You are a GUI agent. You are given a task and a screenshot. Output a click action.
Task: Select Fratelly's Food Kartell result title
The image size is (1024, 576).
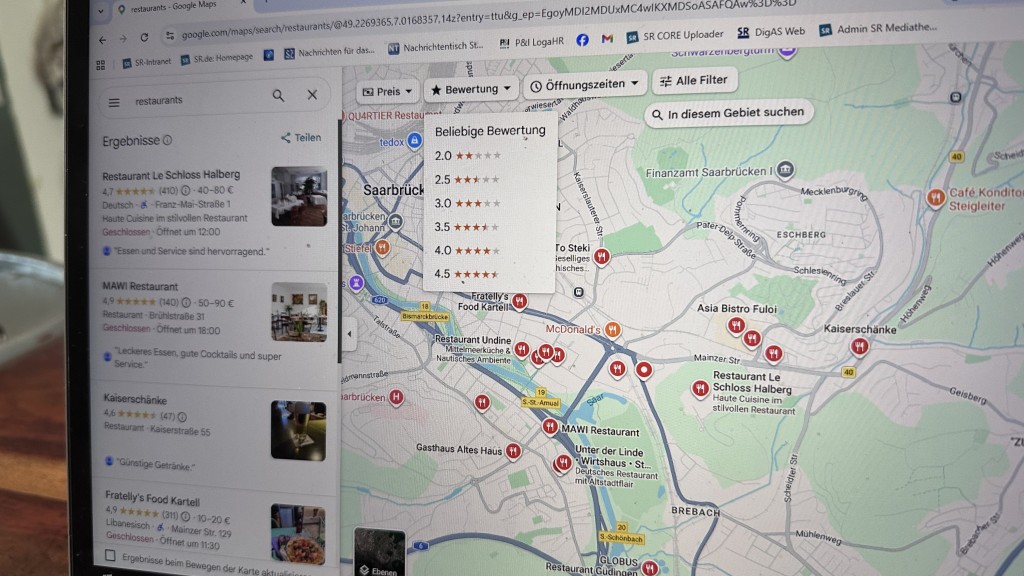point(152,500)
